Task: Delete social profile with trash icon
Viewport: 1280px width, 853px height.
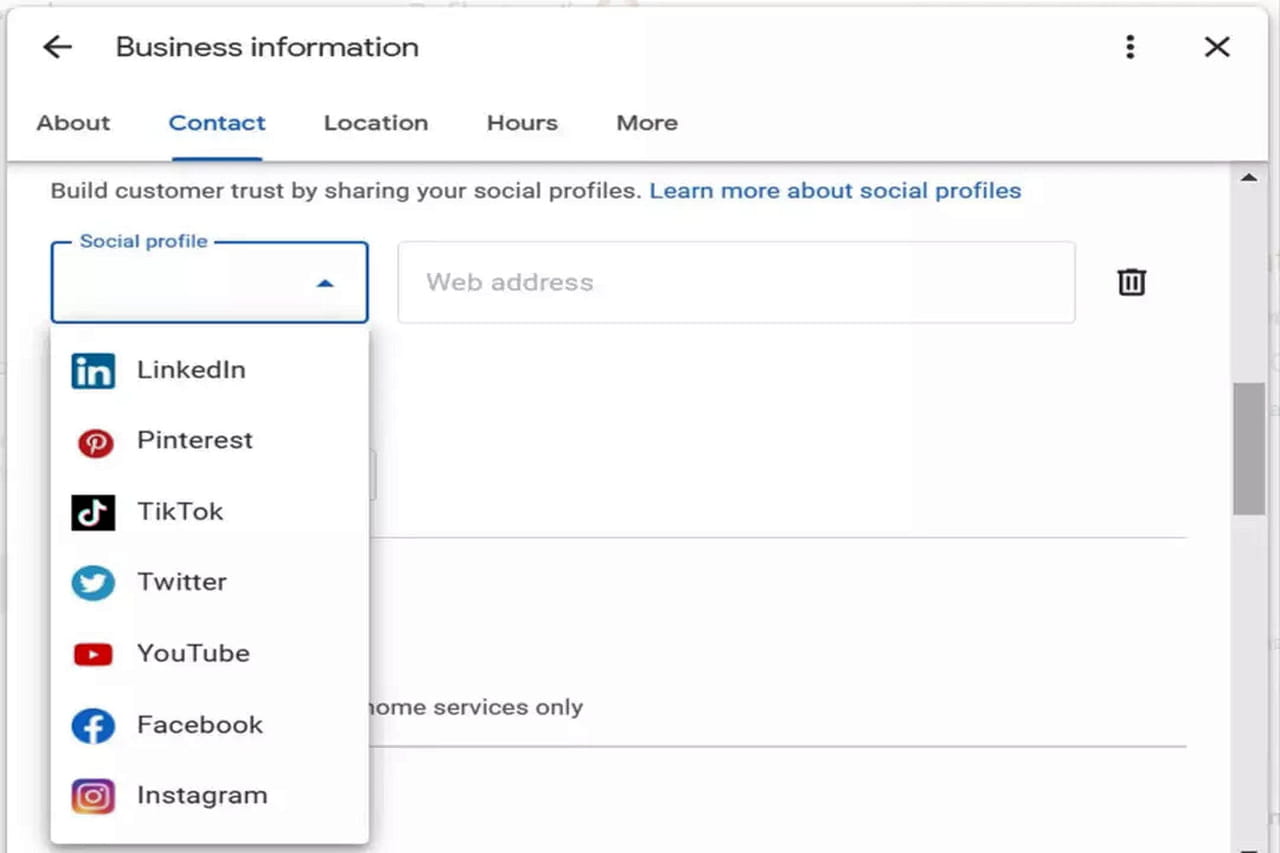Action: coord(1131,282)
